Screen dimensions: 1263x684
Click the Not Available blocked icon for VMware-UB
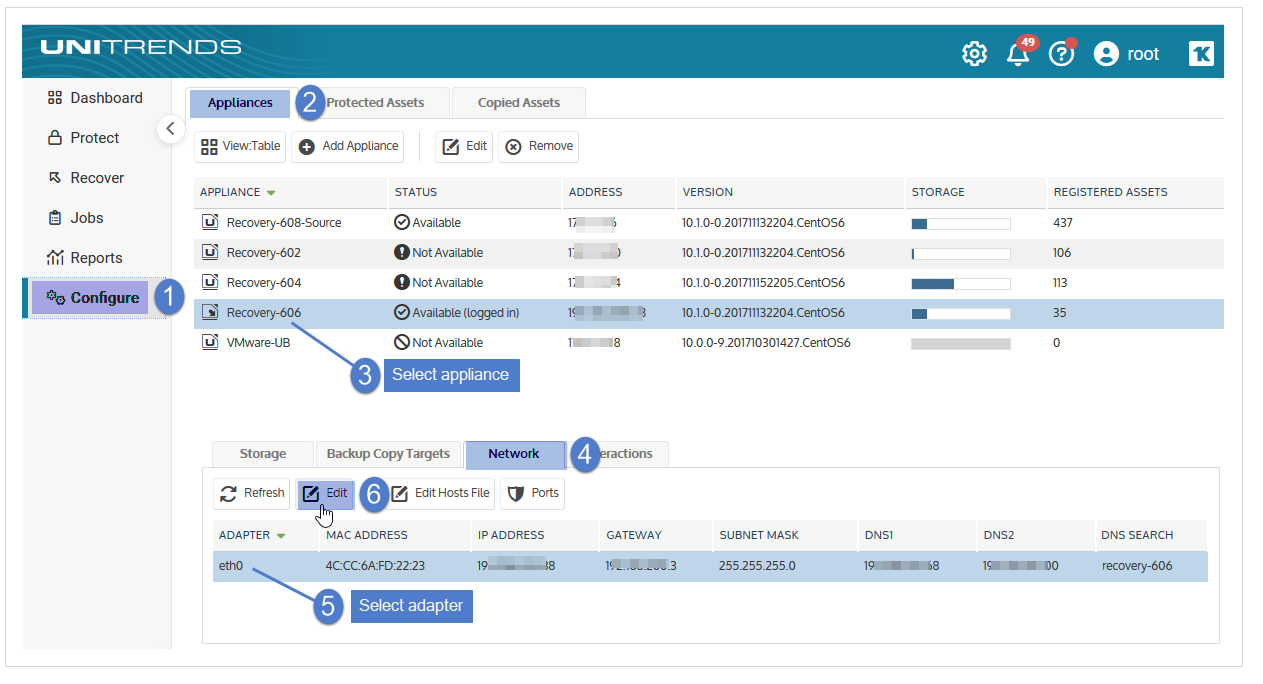coord(402,343)
